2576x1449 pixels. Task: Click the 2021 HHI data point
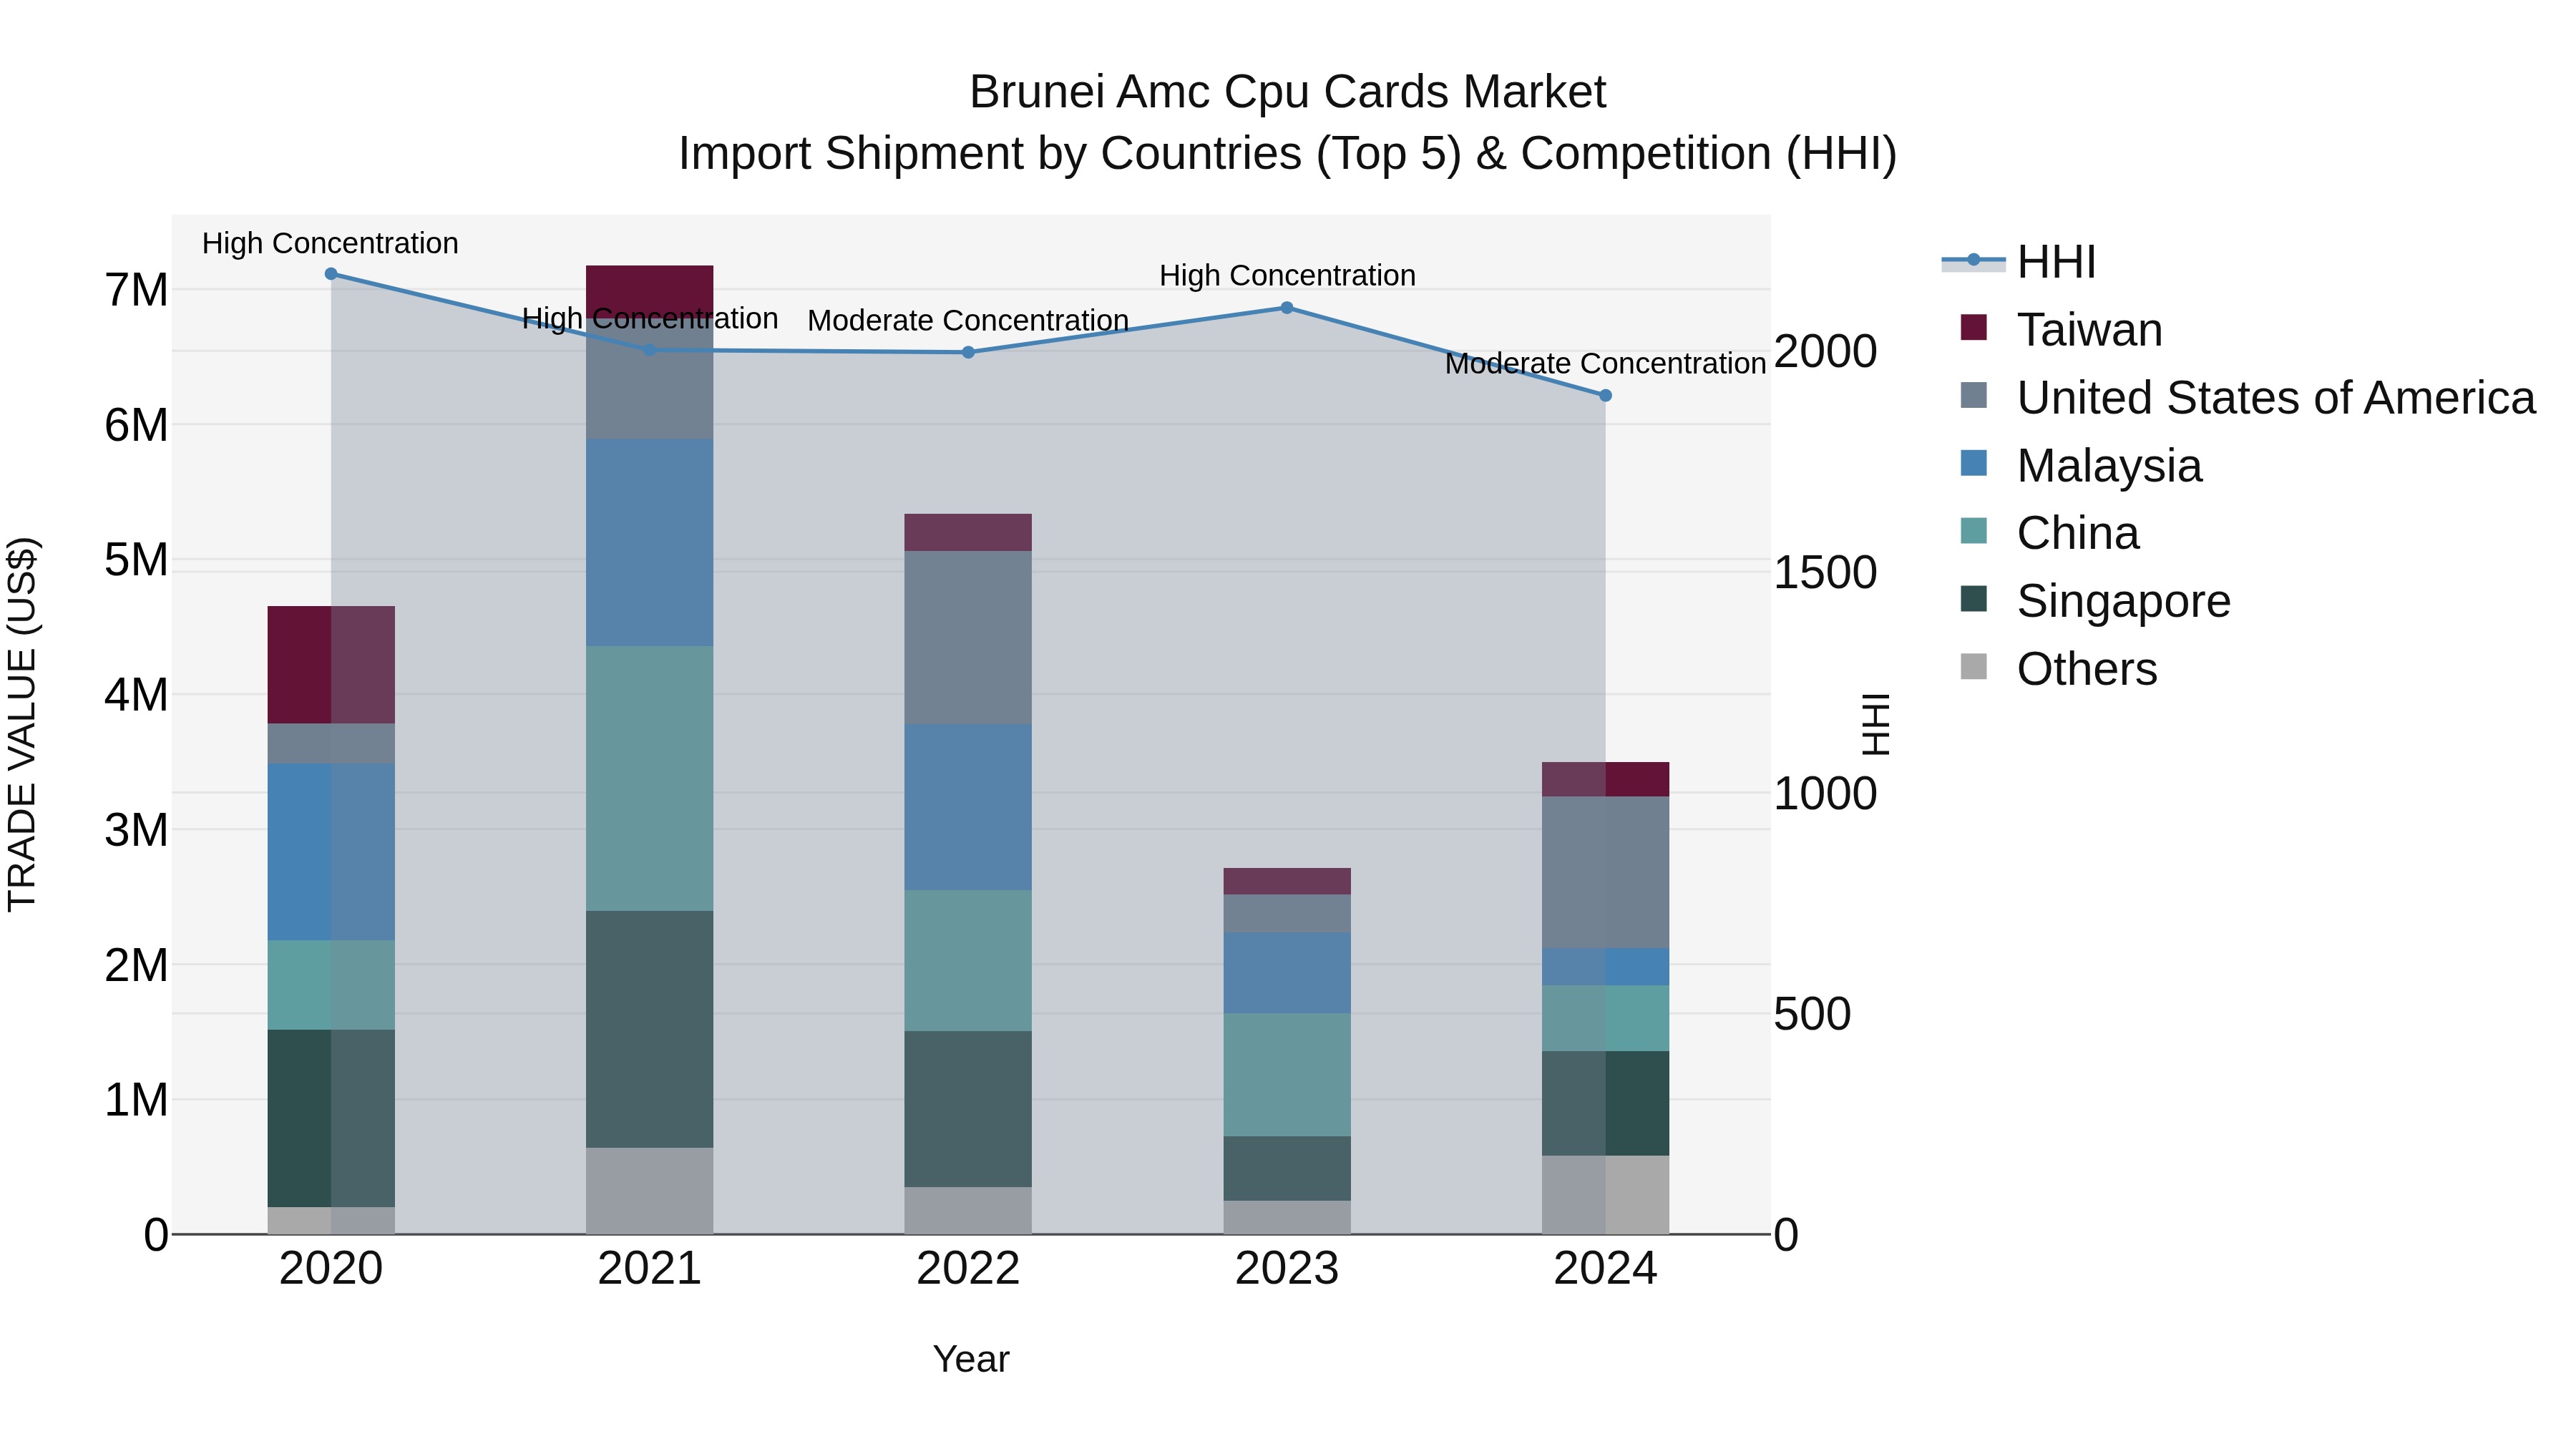tap(650, 350)
